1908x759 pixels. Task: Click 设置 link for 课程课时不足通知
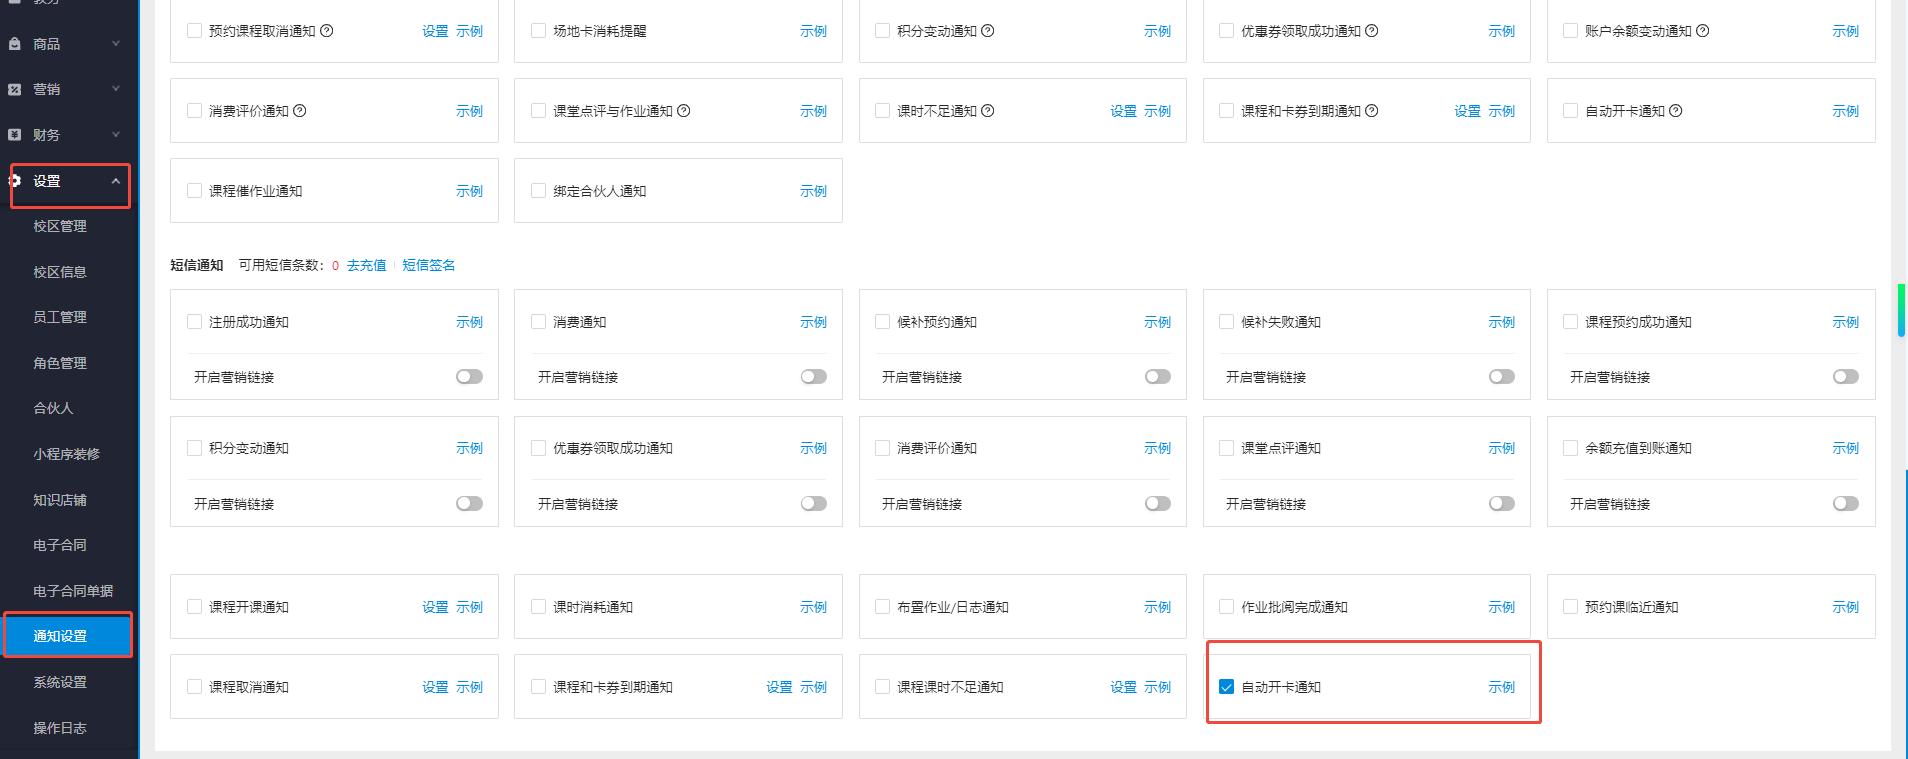(1123, 687)
